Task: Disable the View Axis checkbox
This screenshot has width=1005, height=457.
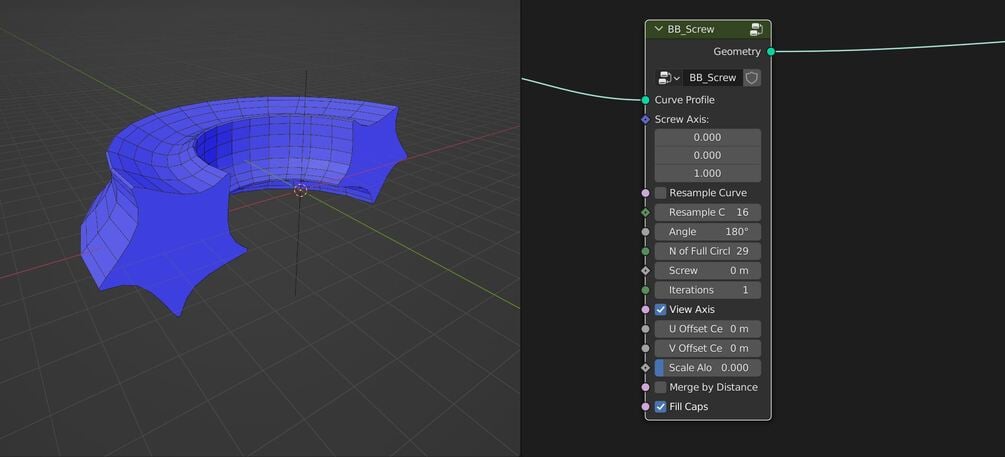Action: click(661, 310)
